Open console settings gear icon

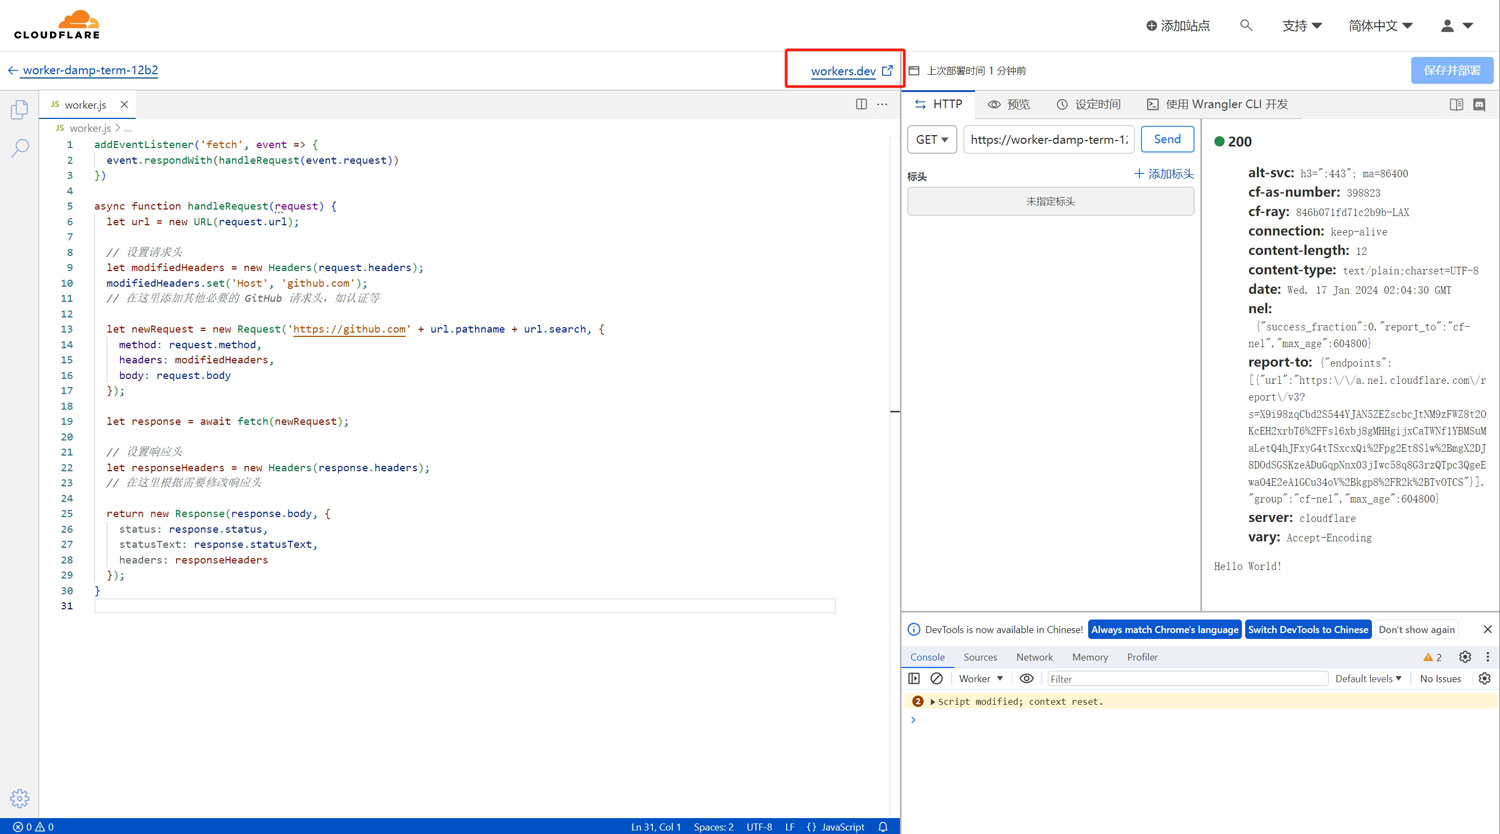click(1484, 678)
